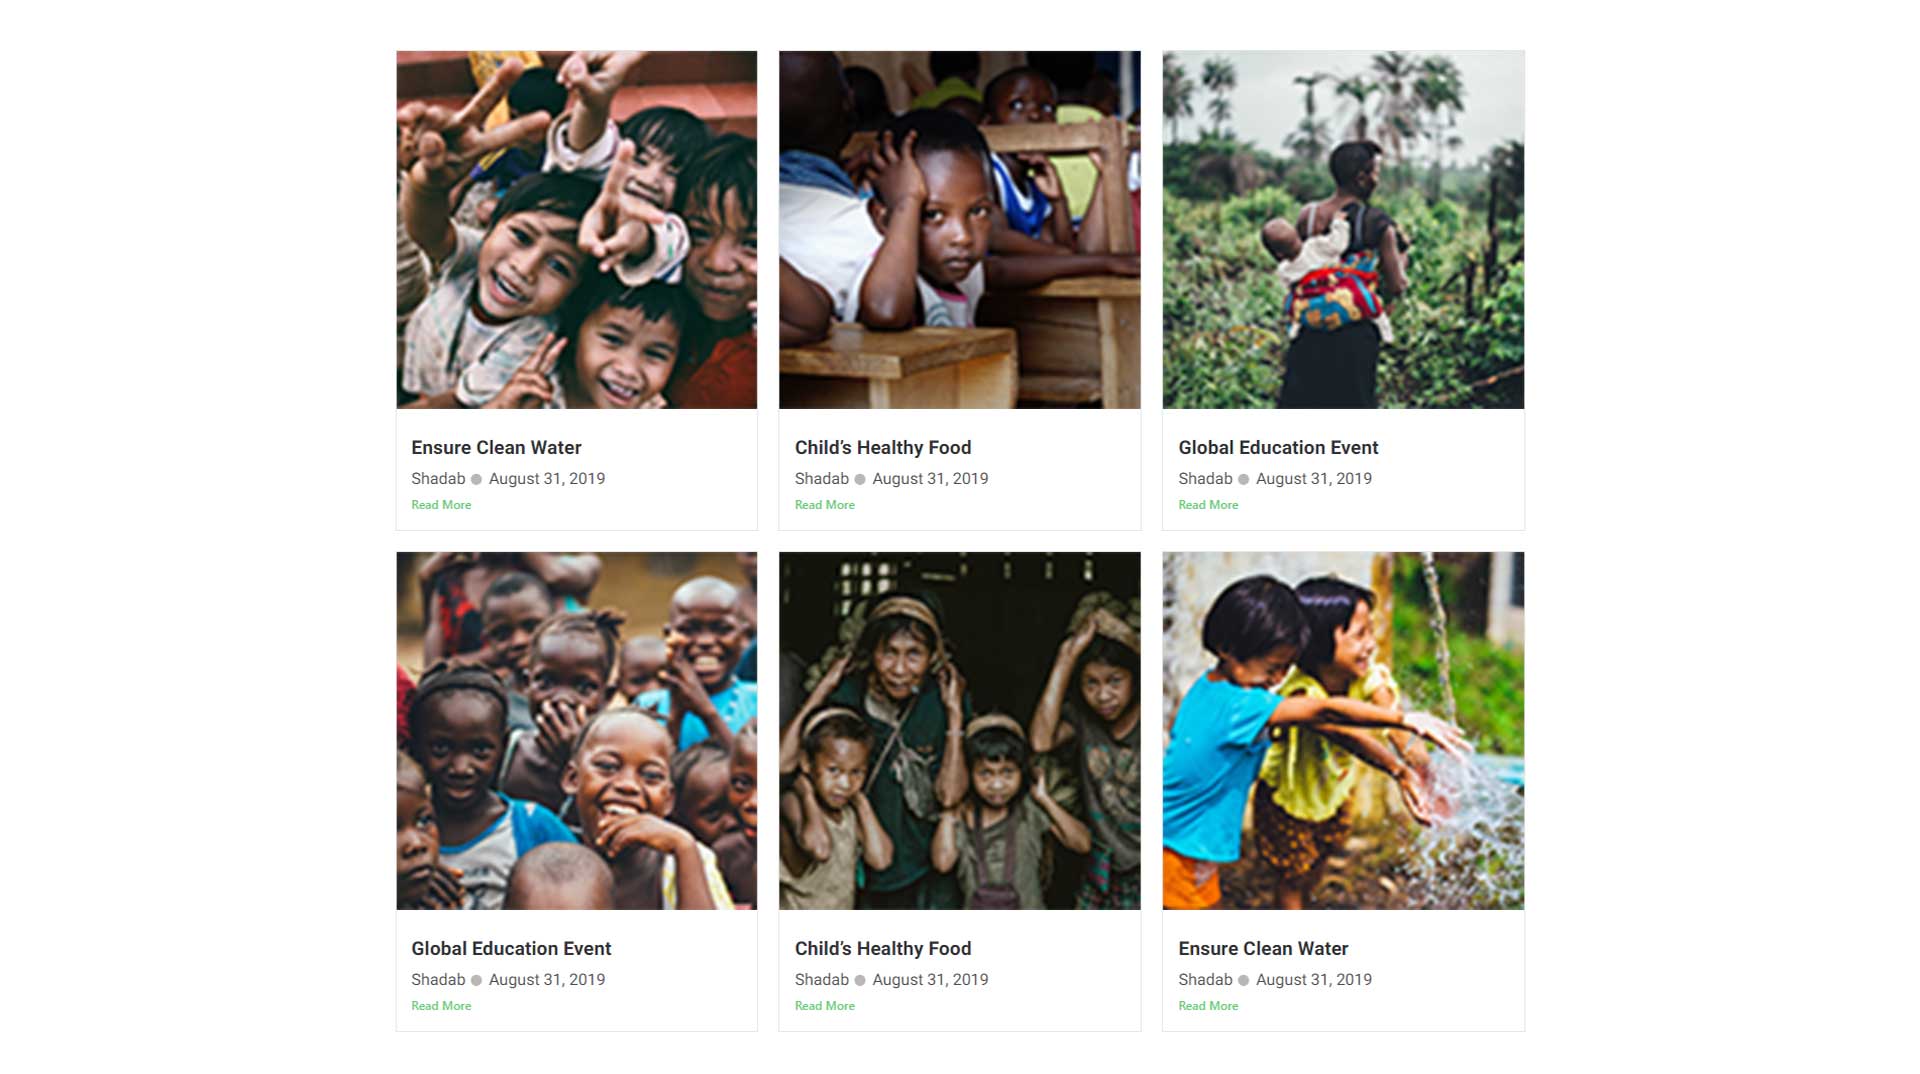
Task: Click Read More under family covering ears card
Action: (825, 1006)
